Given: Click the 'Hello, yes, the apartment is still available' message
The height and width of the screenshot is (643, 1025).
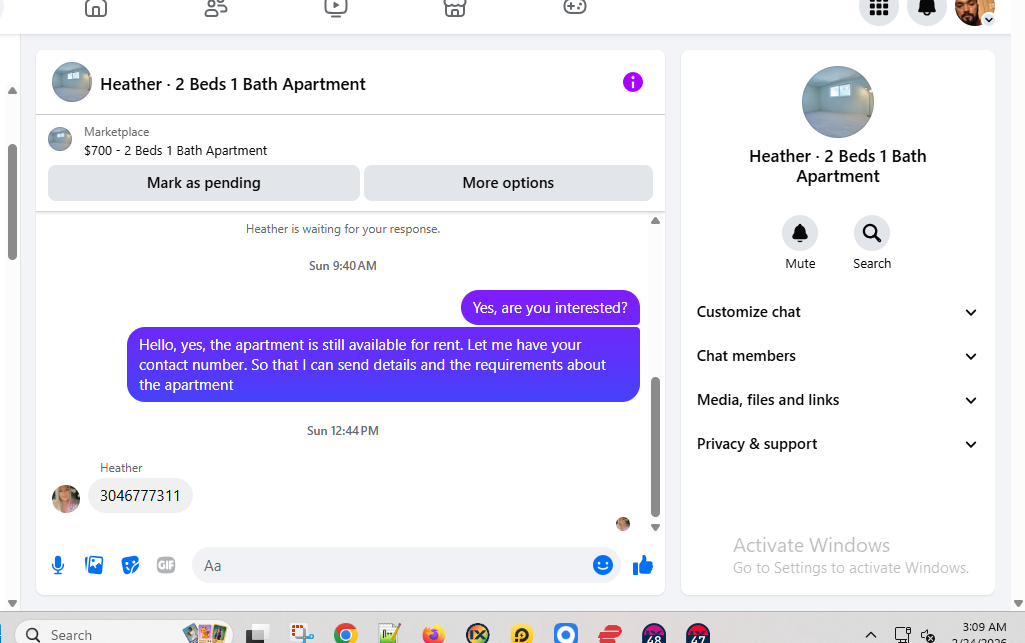Looking at the screenshot, I should 383,365.
